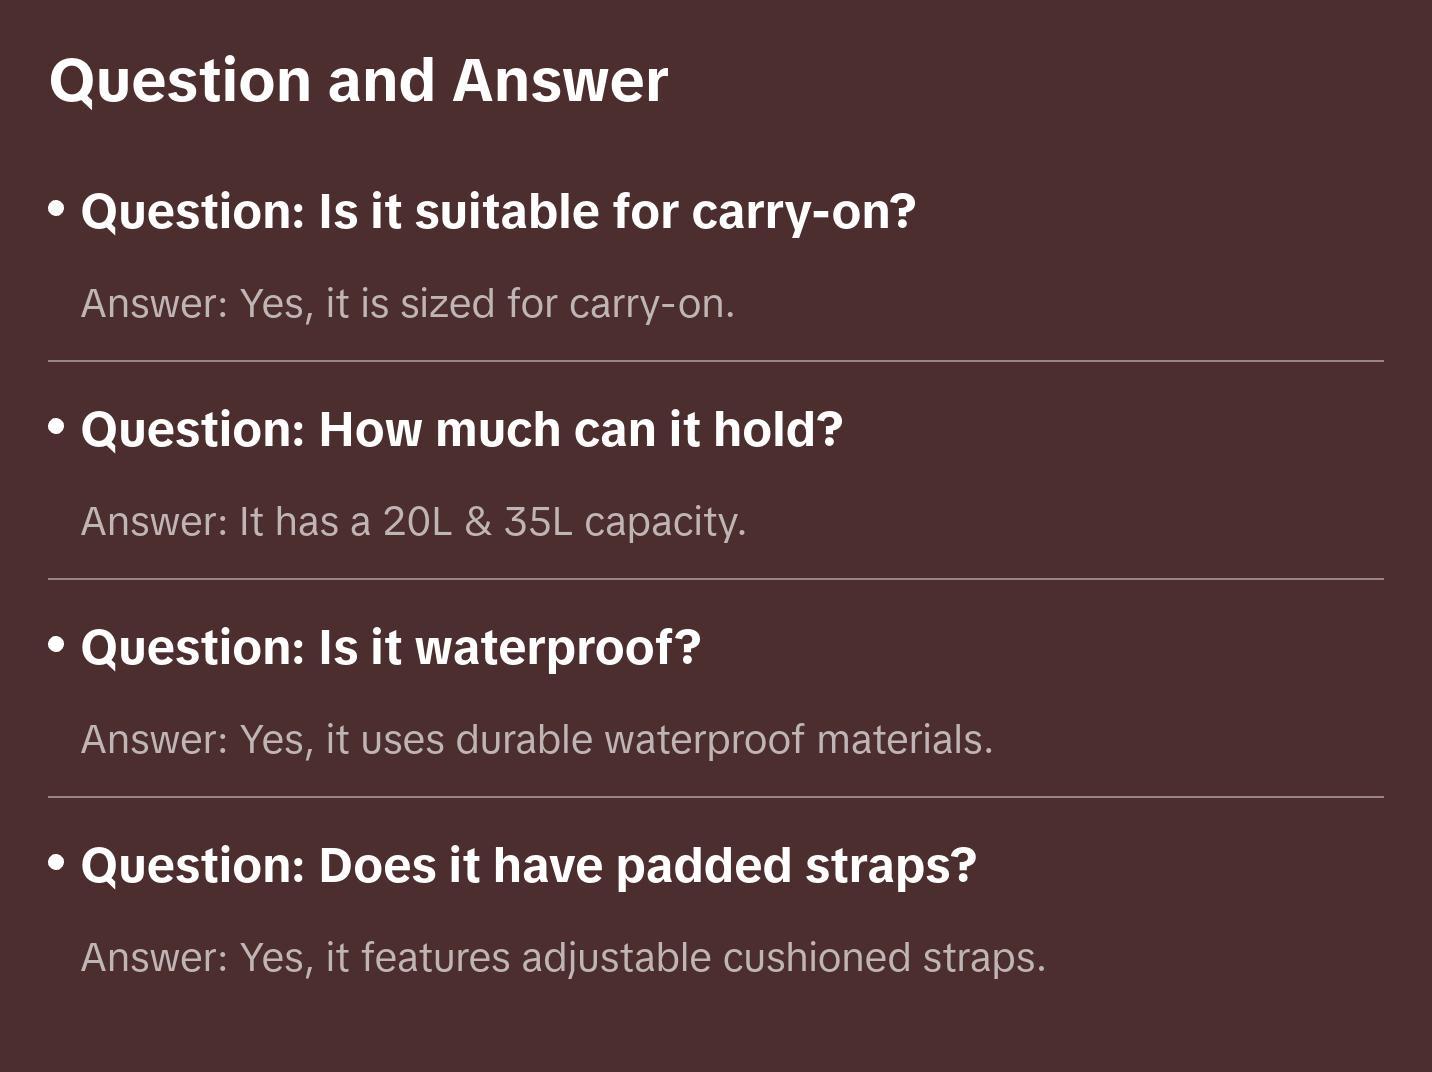This screenshot has height=1072, width=1432.
Task: Click the word 'Answer' in the heading
Action: tap(560, 80)
